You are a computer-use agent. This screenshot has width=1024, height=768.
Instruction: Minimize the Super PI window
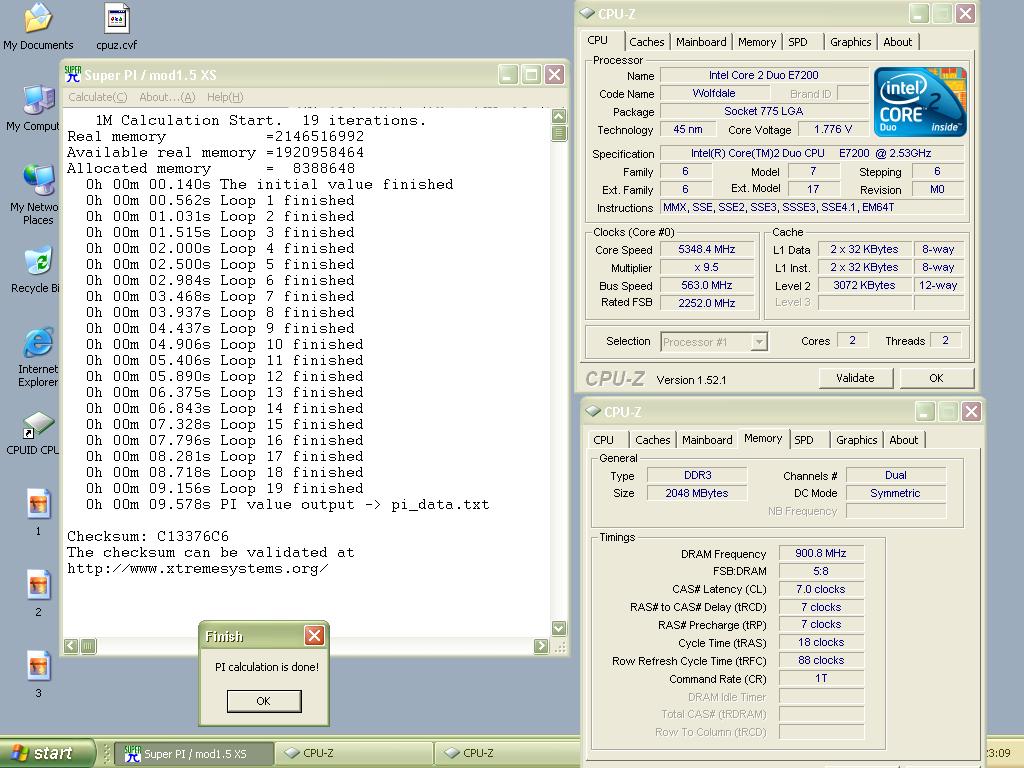tap(508, 75)
